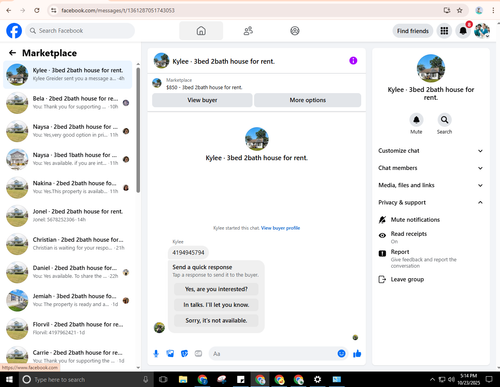Click Kylee's large profile picture in right panel
Screen dimensions: 500x387
[431, 68]
